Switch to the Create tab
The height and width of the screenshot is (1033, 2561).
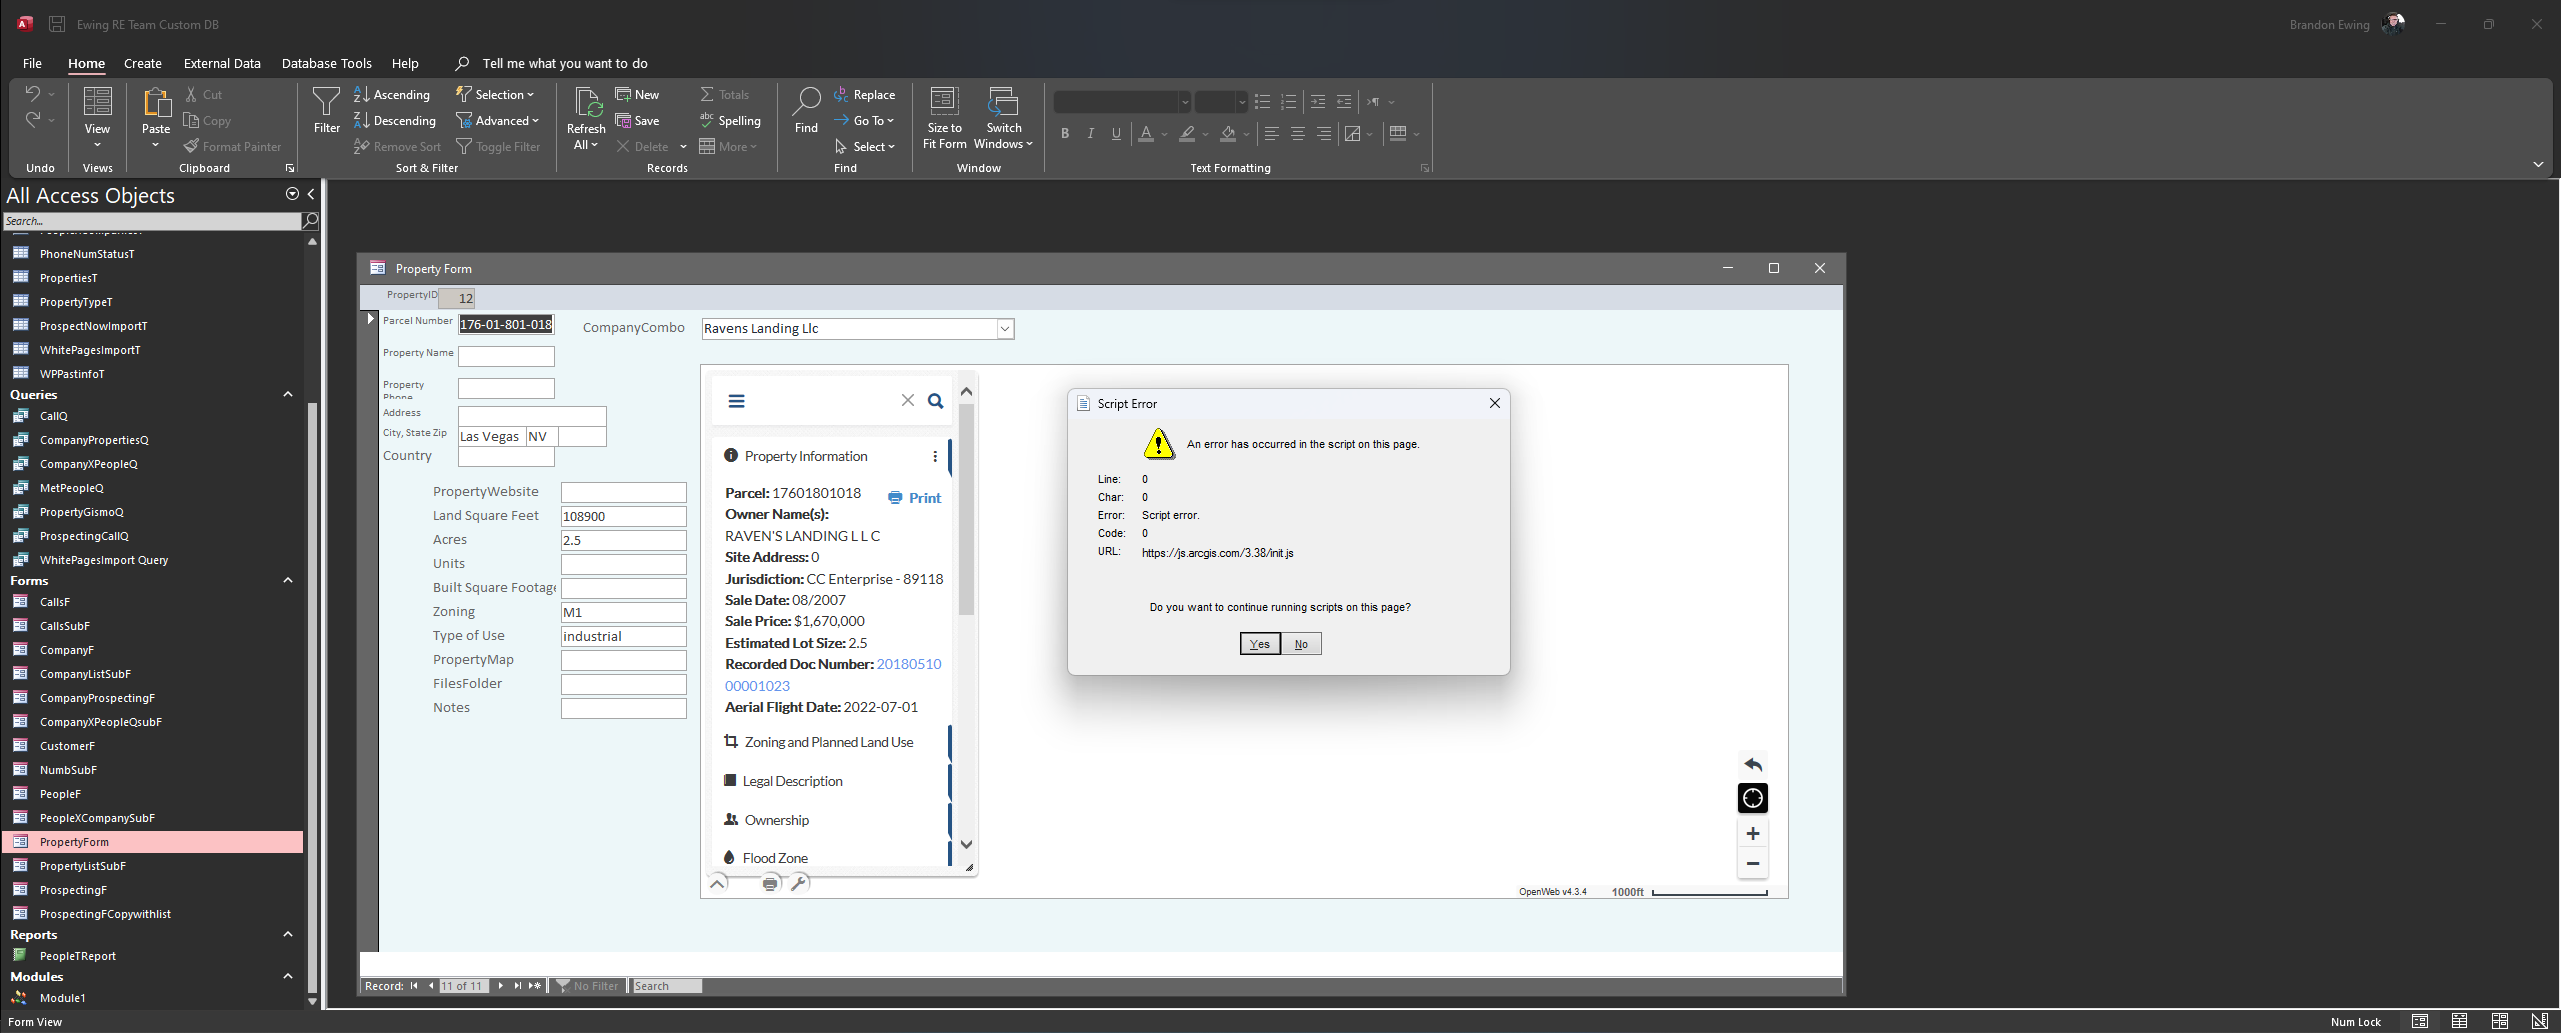142,63
